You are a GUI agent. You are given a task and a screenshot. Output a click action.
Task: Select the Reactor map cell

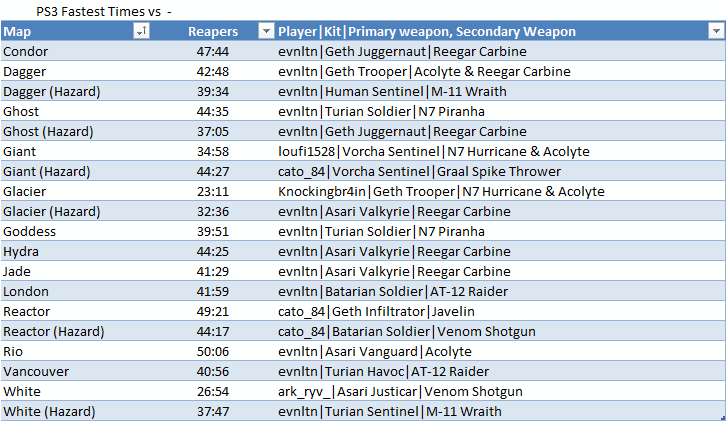coord(76,311)
